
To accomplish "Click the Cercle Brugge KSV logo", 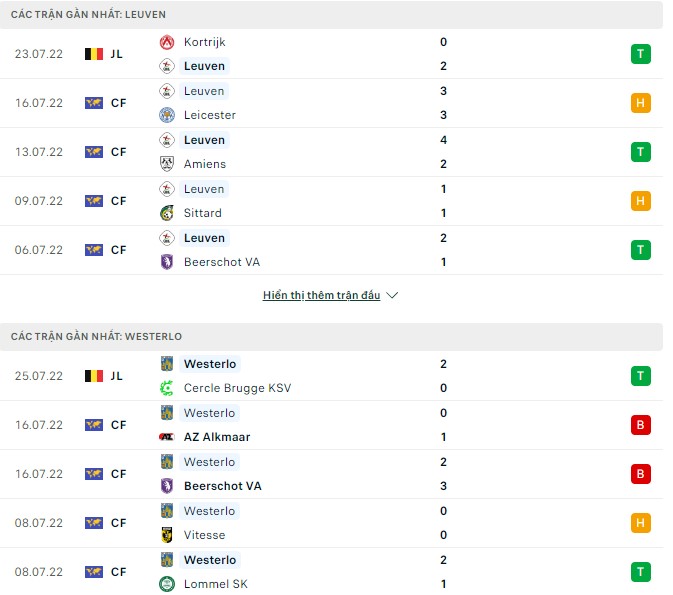I will tap(167, 388).
